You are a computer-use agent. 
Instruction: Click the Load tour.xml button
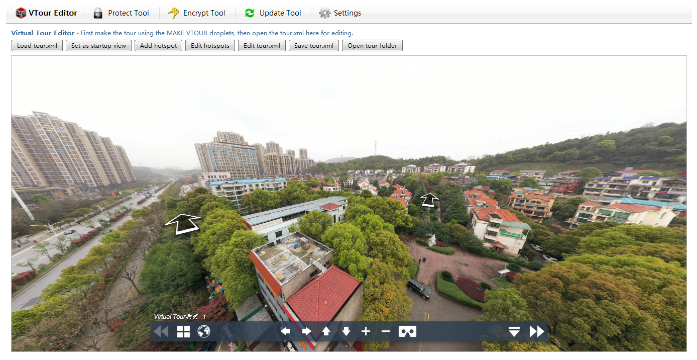tap(37, 46)
